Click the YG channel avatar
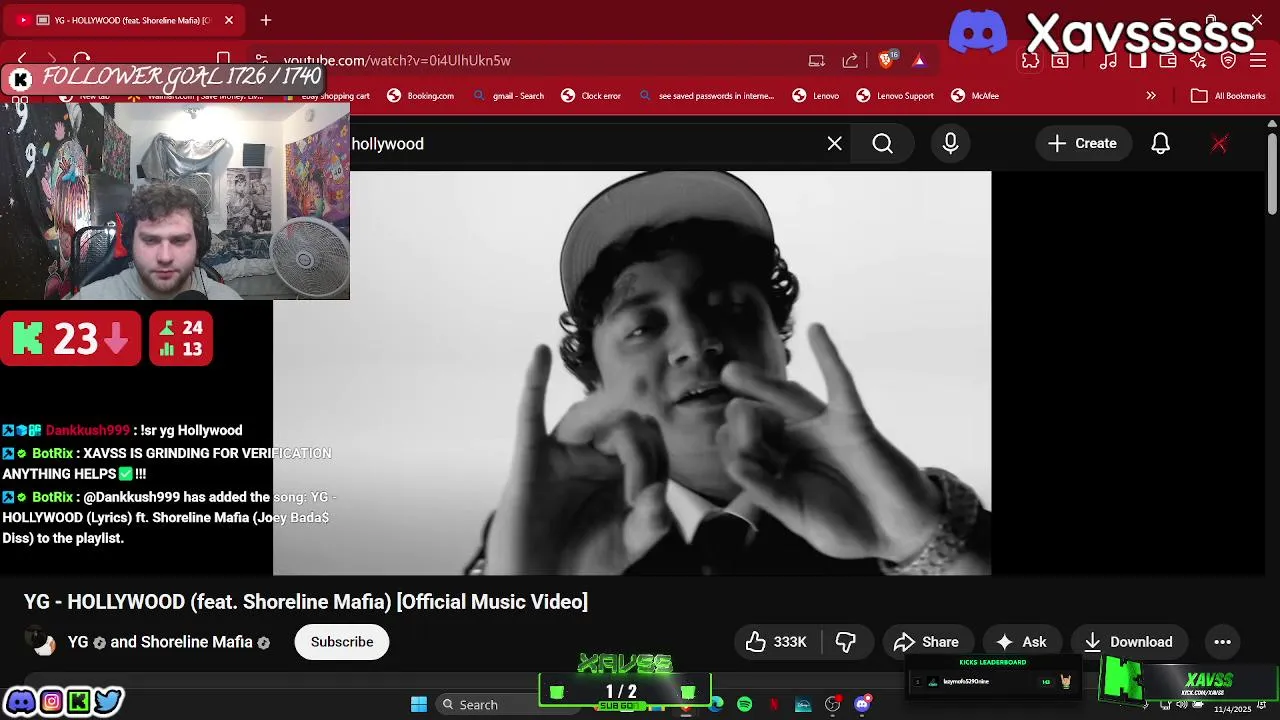The height and width of the screenshot is (720, 1280). pos(42,642)
